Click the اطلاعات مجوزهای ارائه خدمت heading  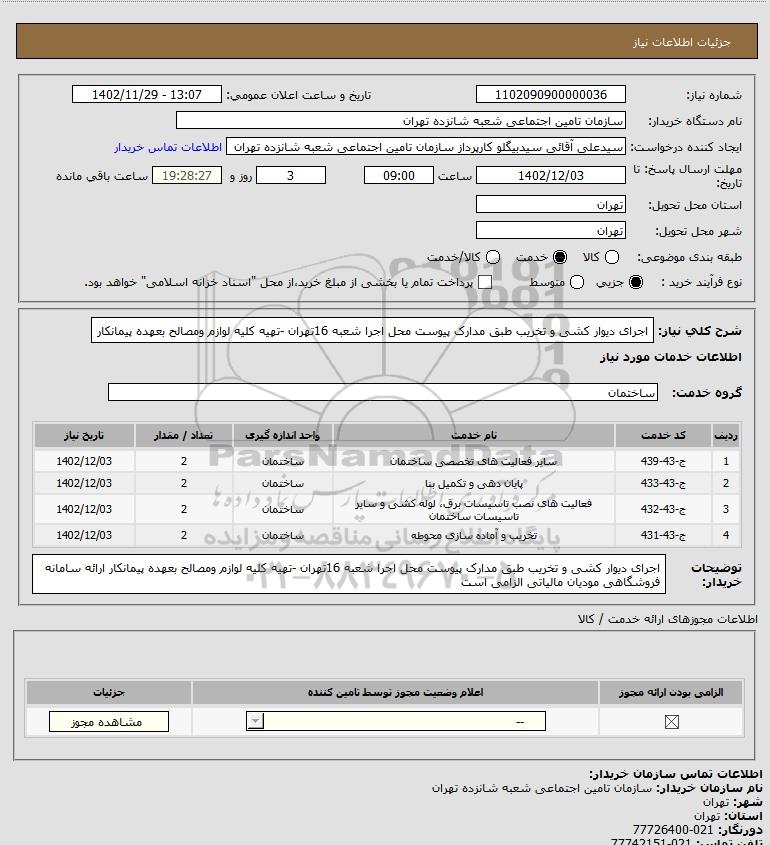click(x=668, y=620)
